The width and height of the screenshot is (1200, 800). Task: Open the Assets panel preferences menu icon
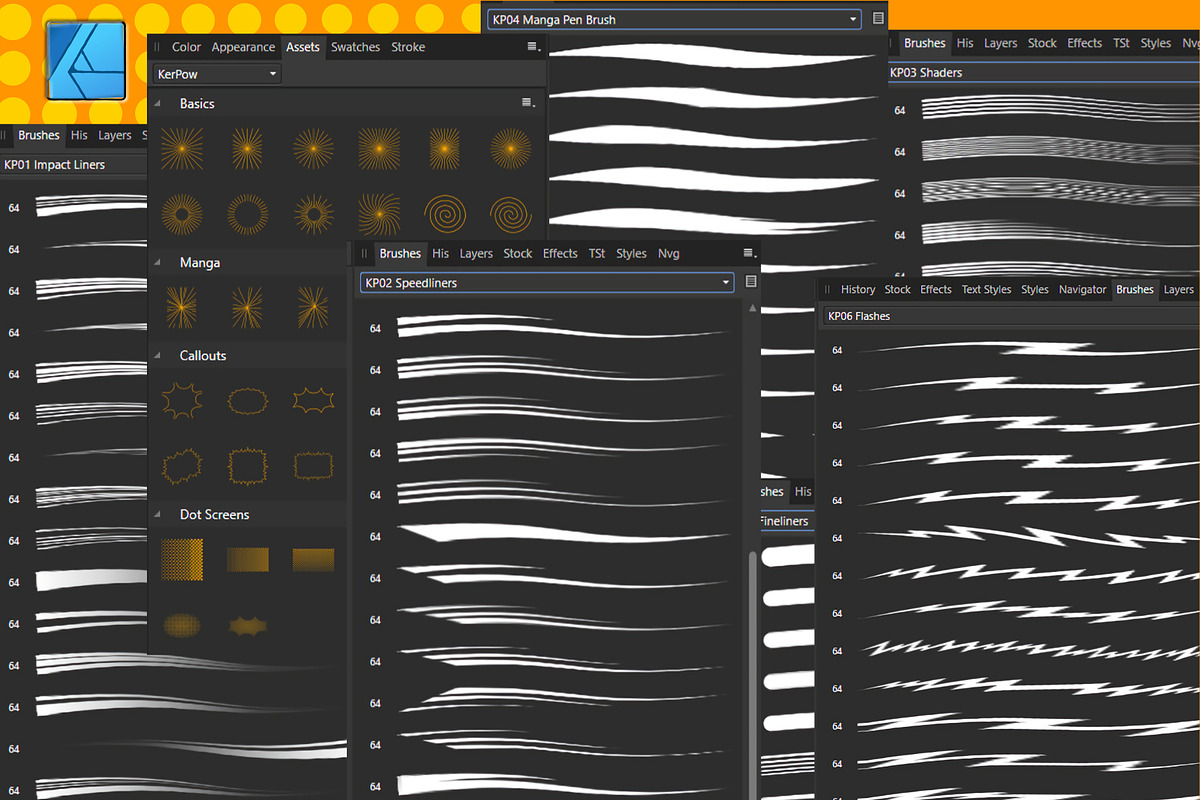(534, 47)
